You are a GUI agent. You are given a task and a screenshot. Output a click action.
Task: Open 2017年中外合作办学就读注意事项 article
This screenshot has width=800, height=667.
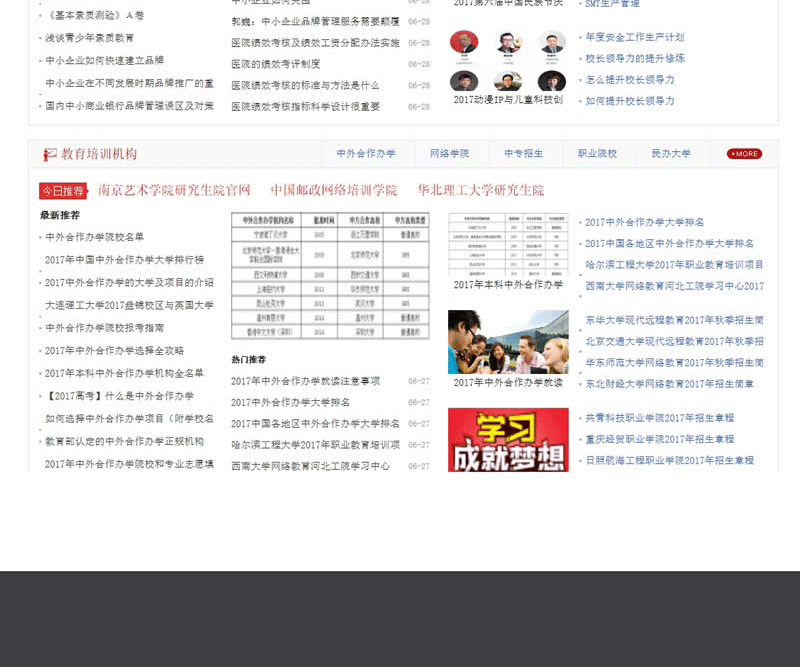(305, 381)
